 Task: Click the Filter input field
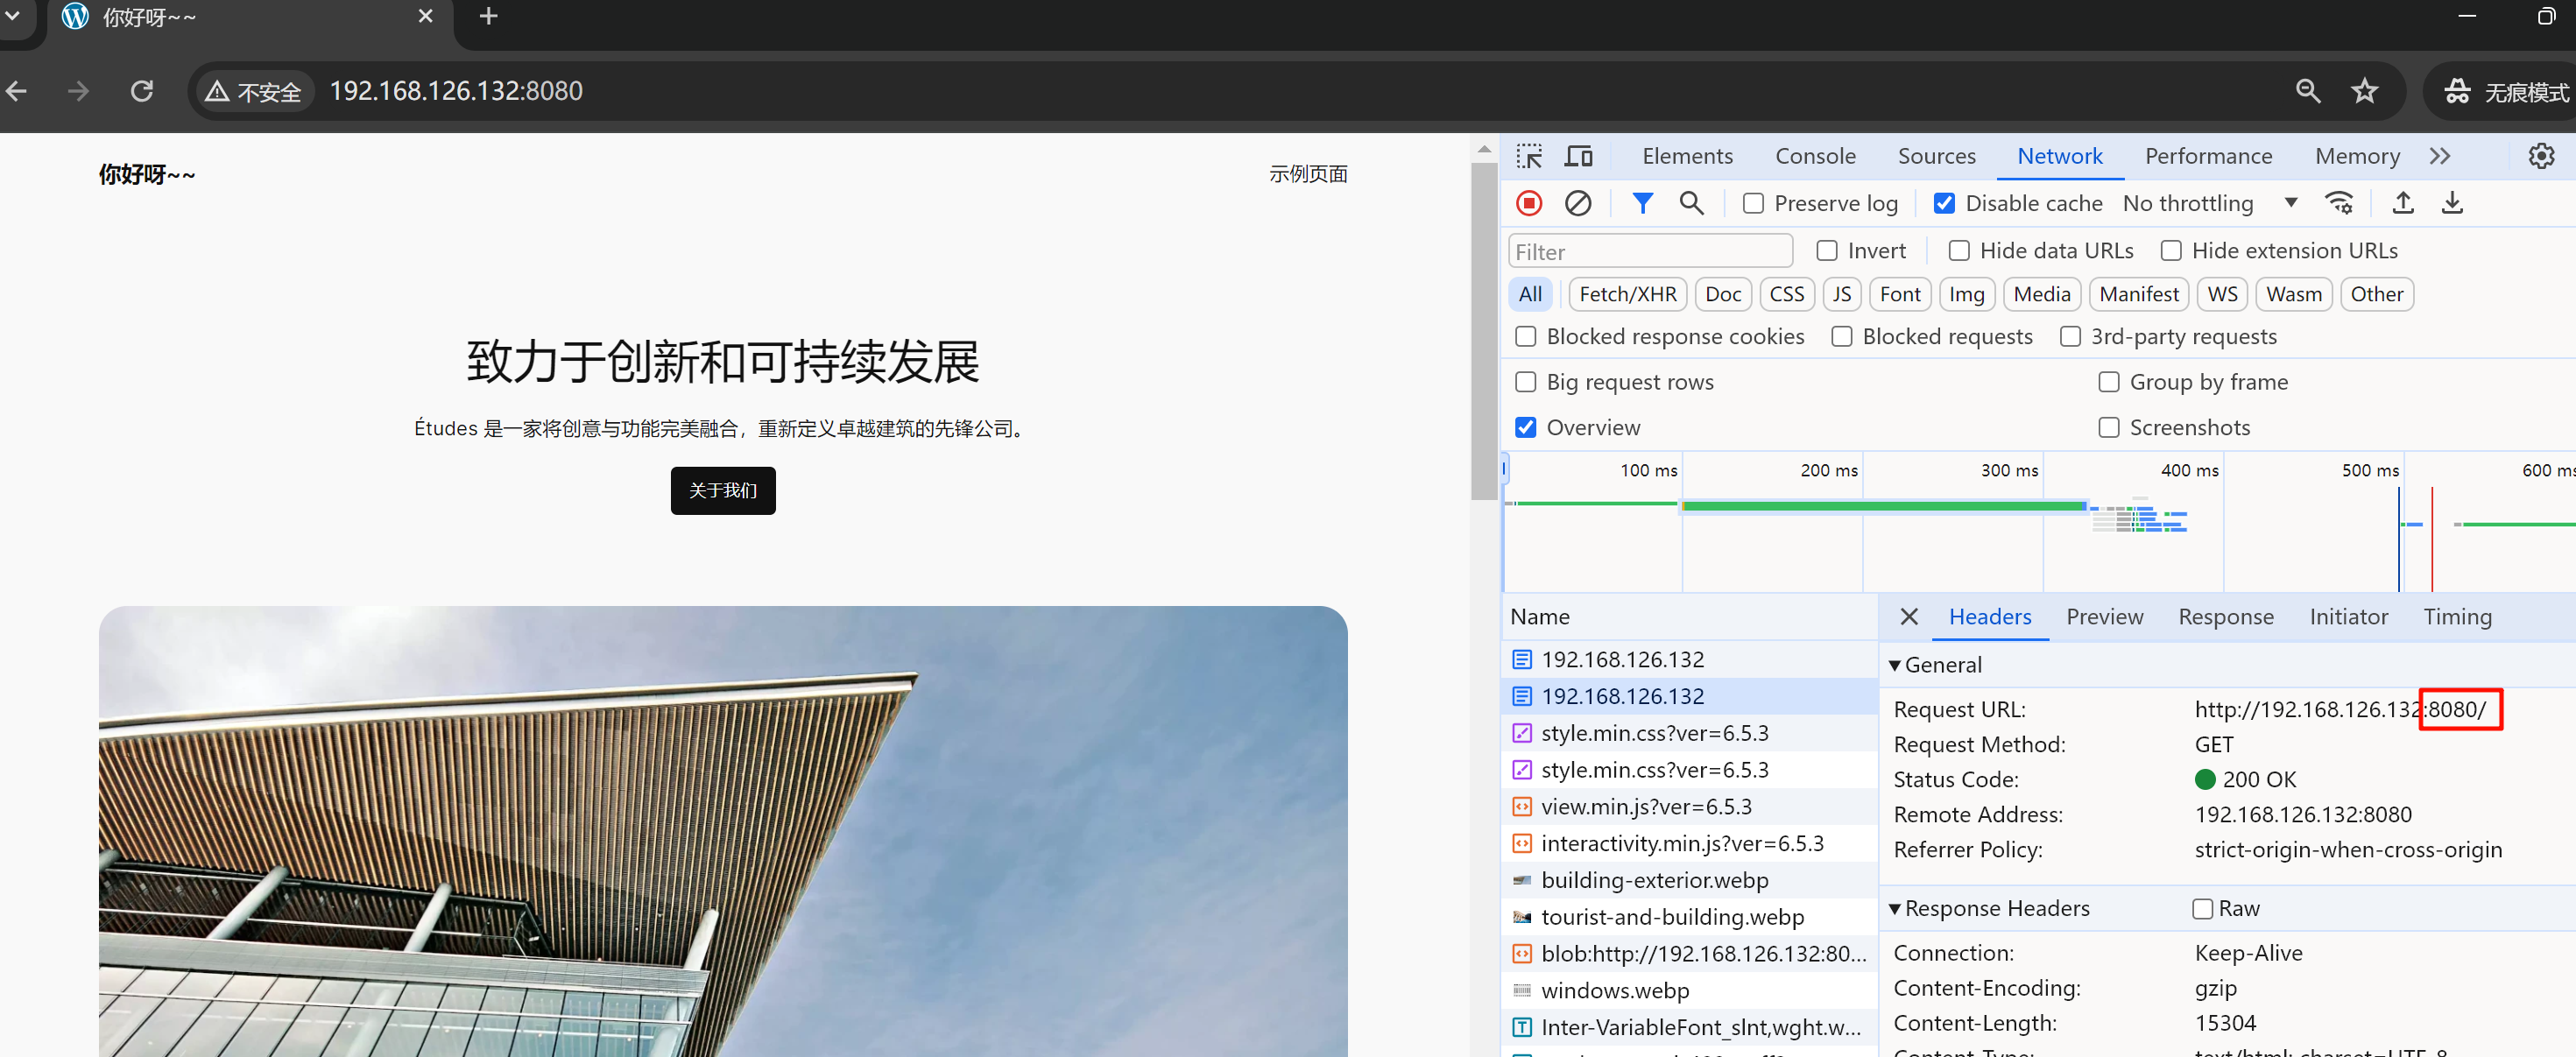coord(1649,251)
